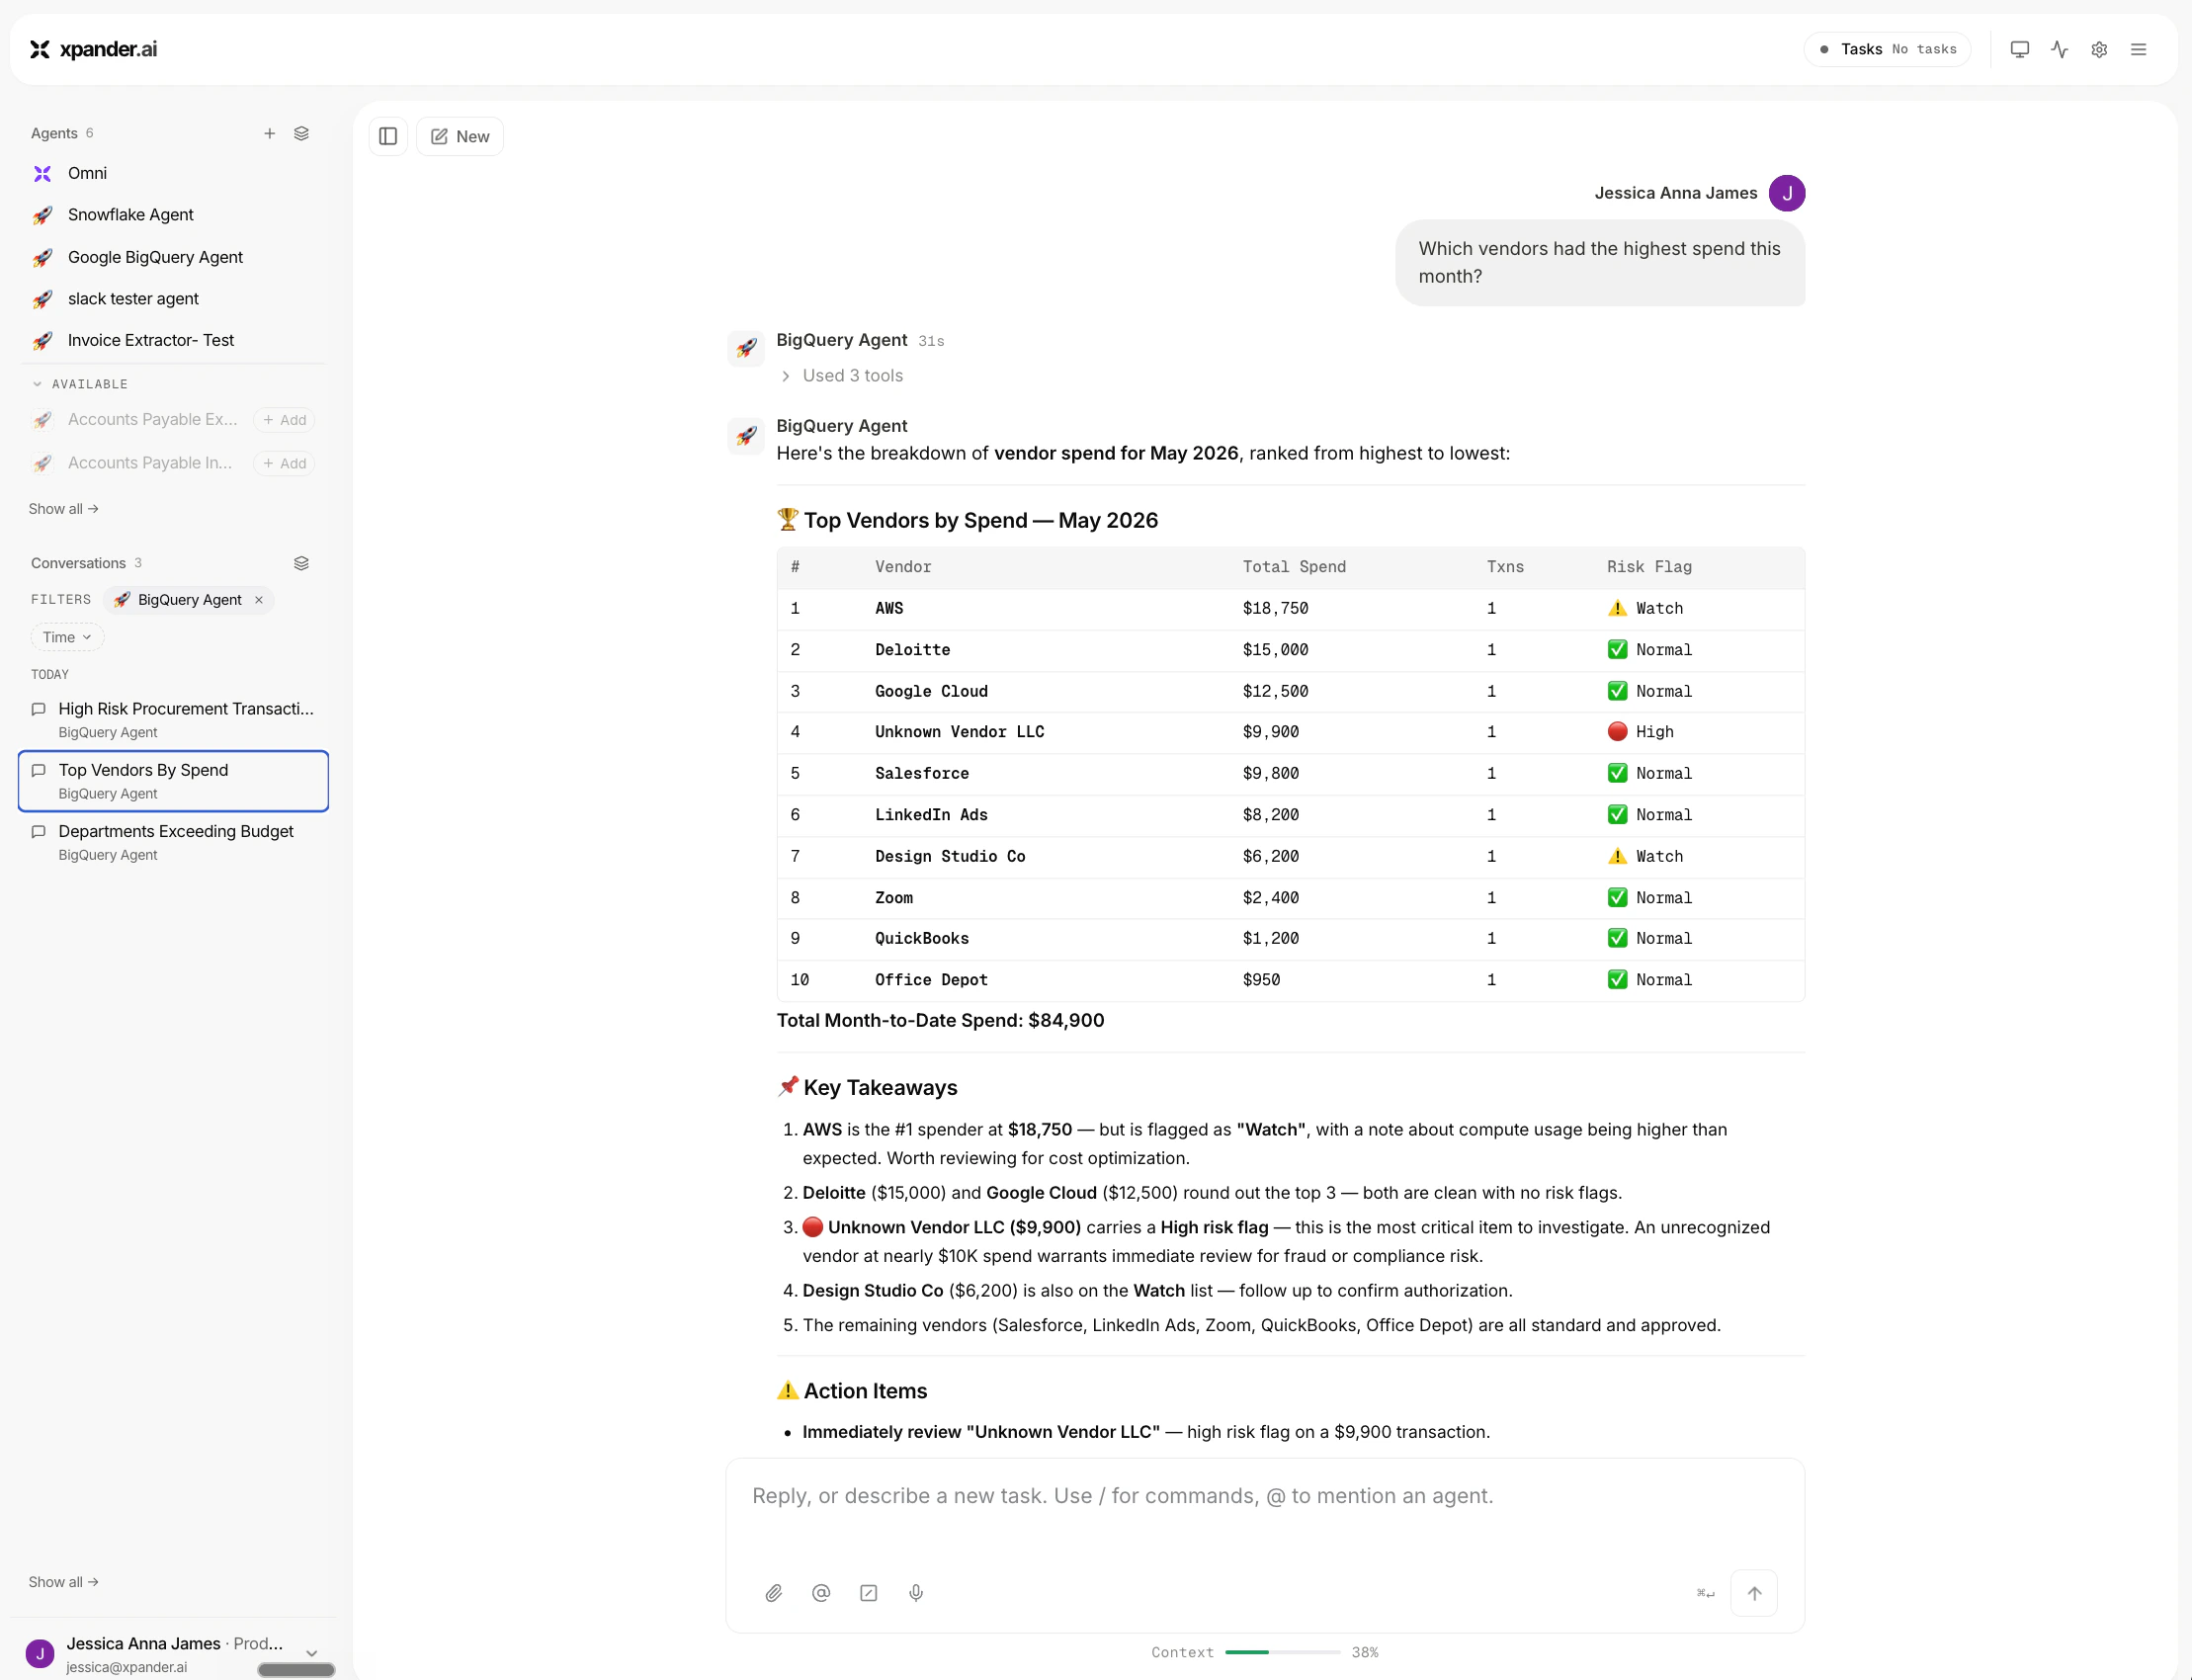Image resolution: width=2192 pixels, height=1680 pixels.
Task: Show all agents link
Action: point(63,509)
